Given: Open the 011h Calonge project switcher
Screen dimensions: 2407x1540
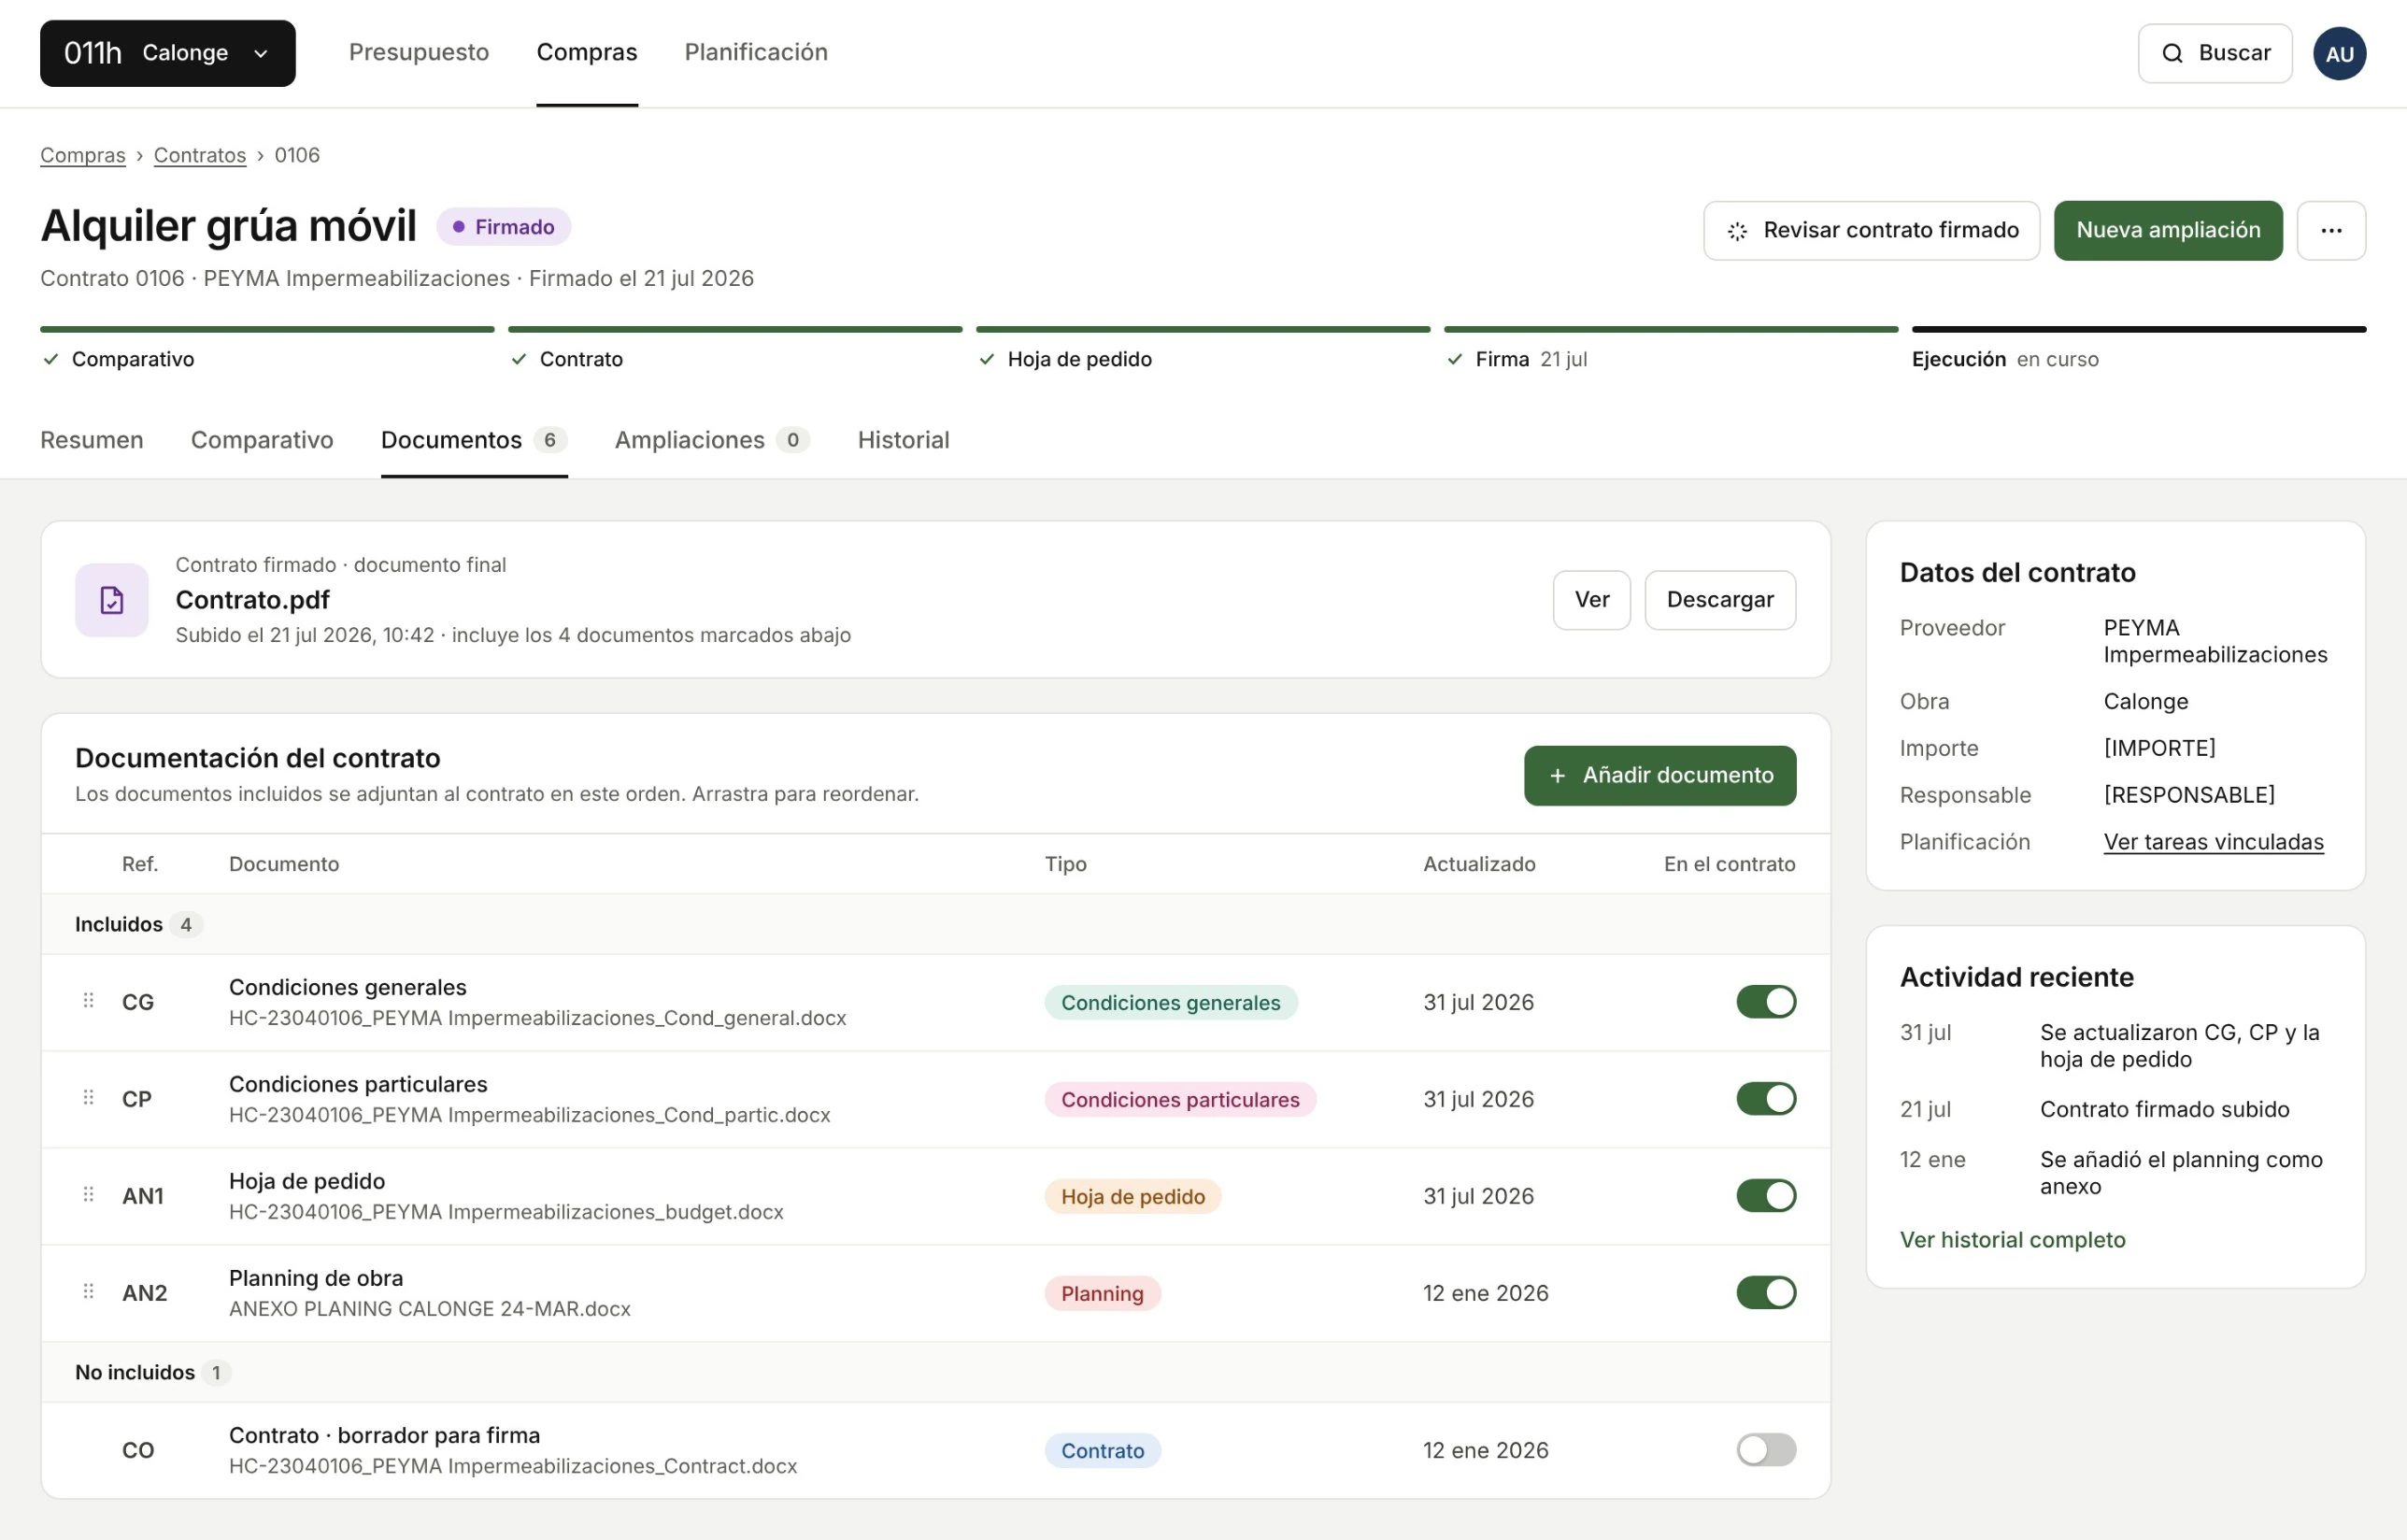Looking at the screenshot, I should [x=167, y=53].
